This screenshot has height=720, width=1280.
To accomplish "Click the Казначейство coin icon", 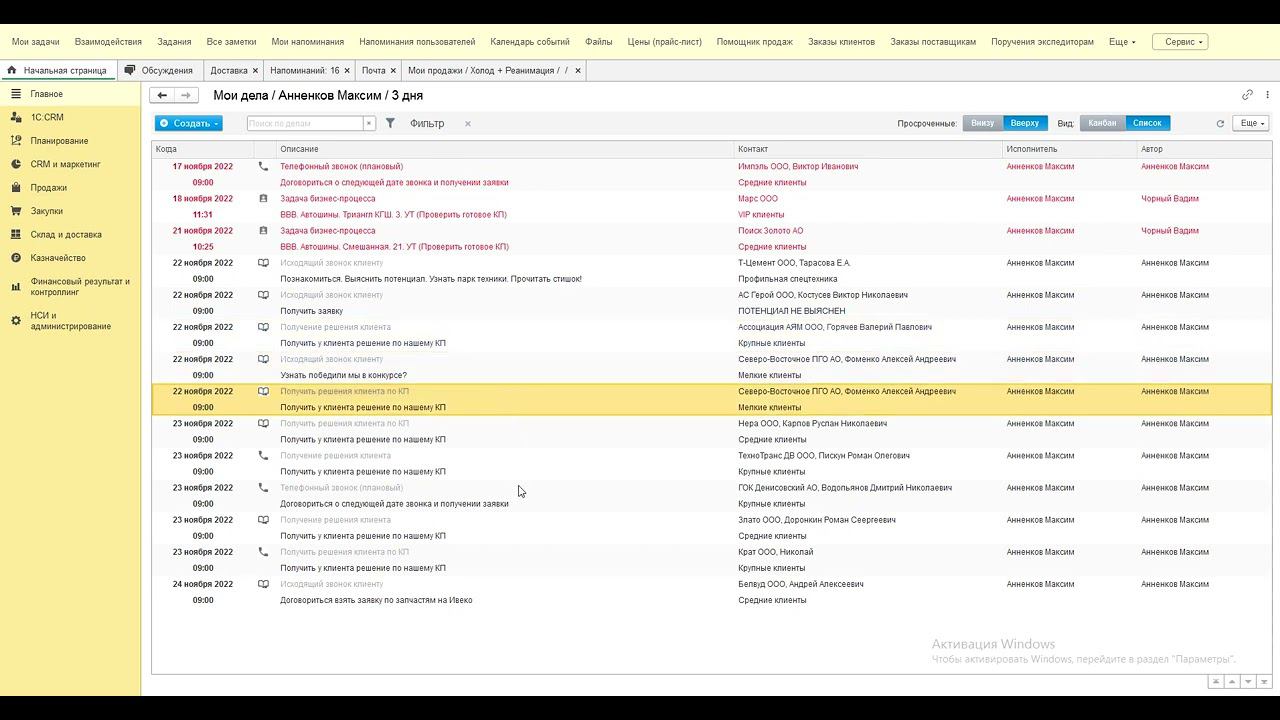I will click(x=16, y=258).
